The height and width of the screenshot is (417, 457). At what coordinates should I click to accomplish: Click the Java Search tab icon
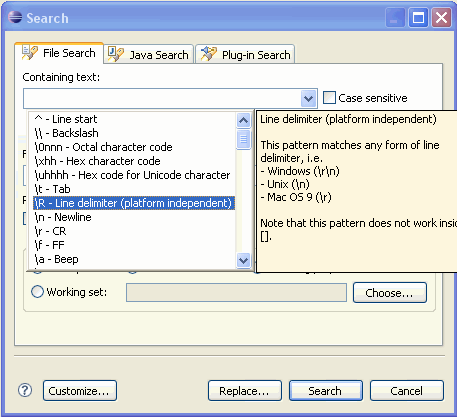point(116,54)
